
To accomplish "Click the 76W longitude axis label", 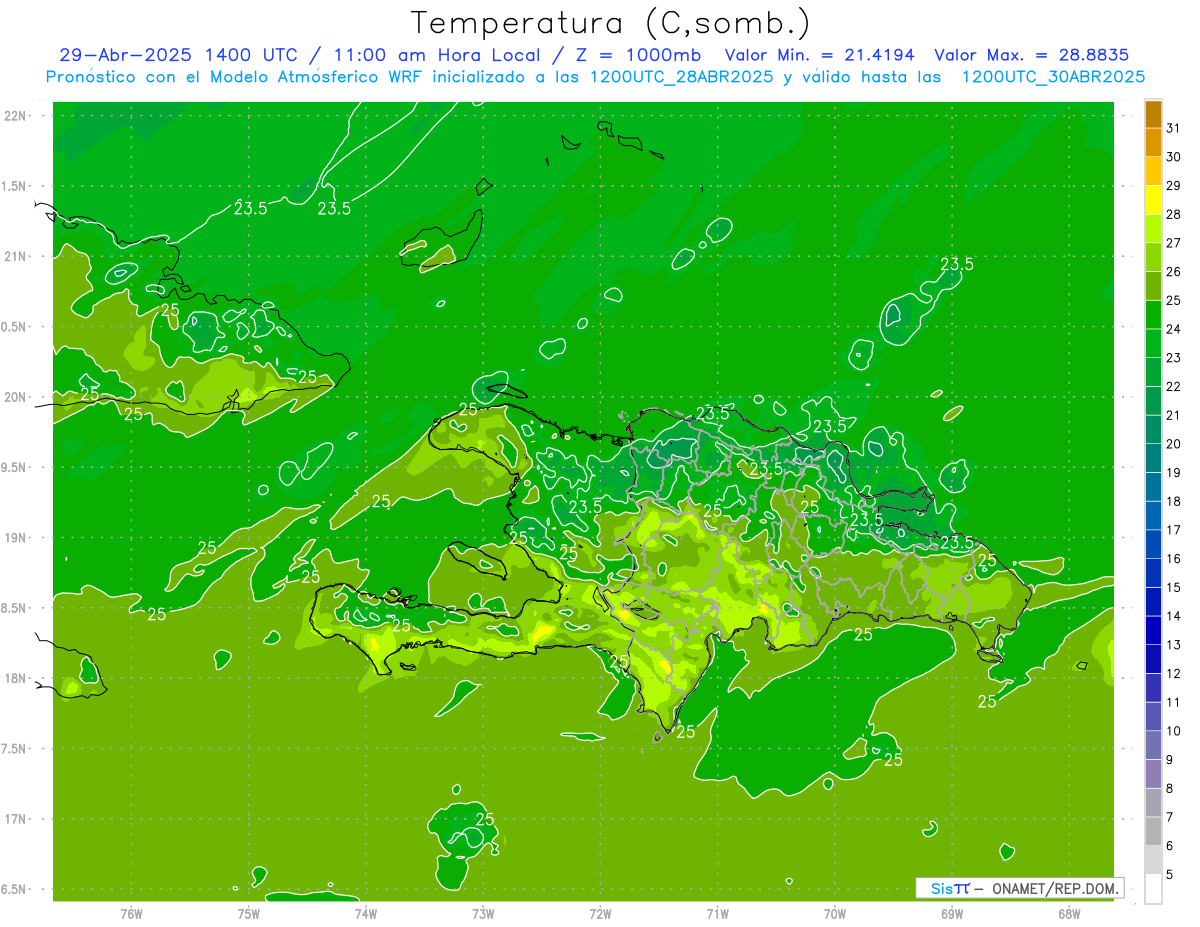I will click(x=131, y=914).
